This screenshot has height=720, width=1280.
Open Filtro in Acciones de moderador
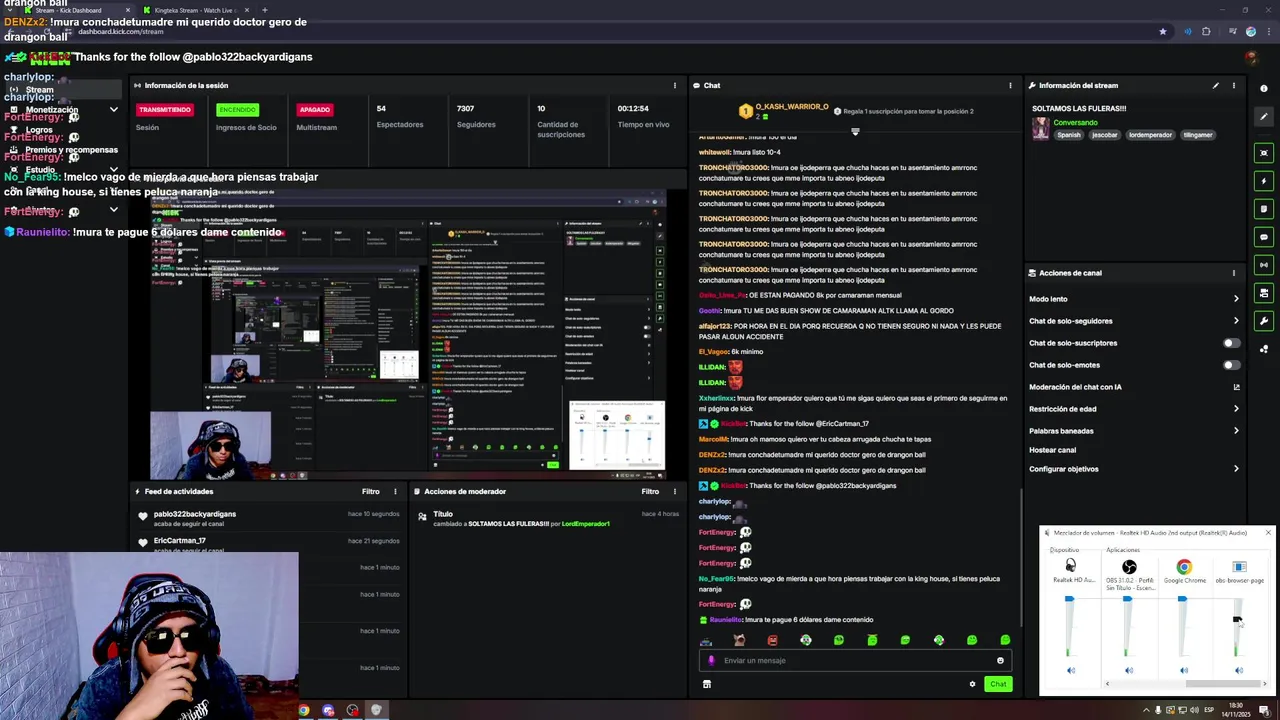650,491
